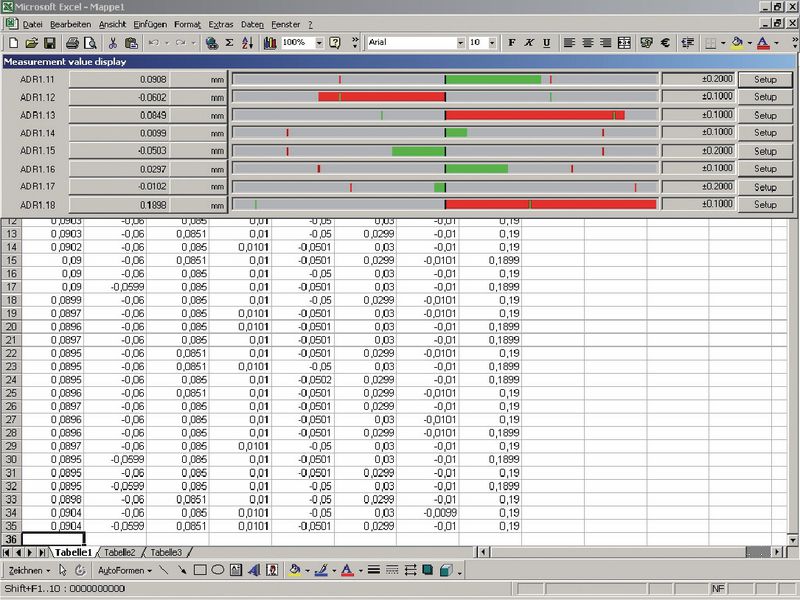The width and height of the screenshot is (800, 600).
Task: Open the zoom 100% dropdown
Action: [319, 43]
